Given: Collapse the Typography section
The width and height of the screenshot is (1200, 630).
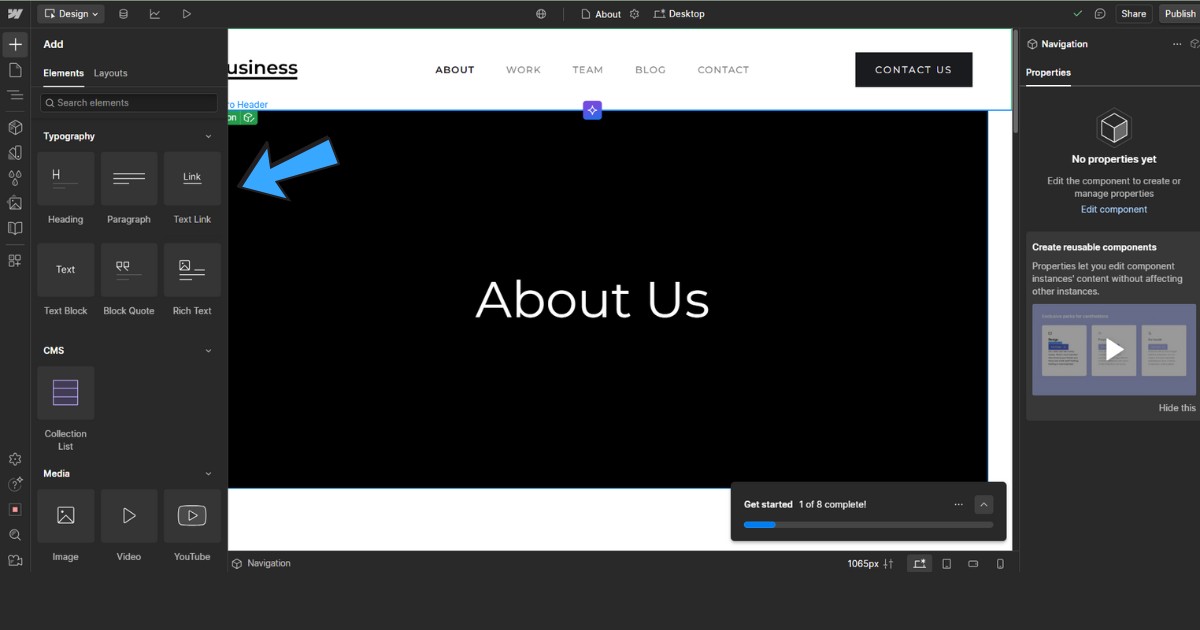Looking at the screenshot, I should (208, 136).
